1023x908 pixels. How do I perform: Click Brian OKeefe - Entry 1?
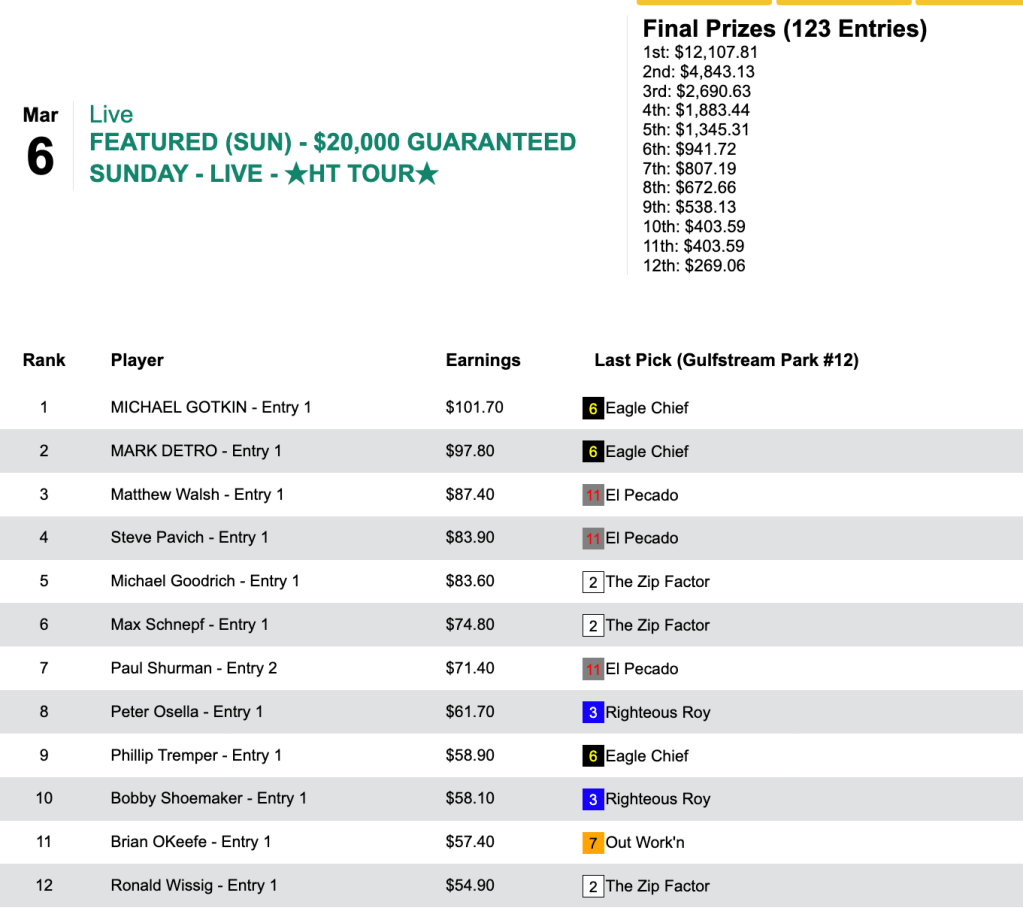click(191, 842)
